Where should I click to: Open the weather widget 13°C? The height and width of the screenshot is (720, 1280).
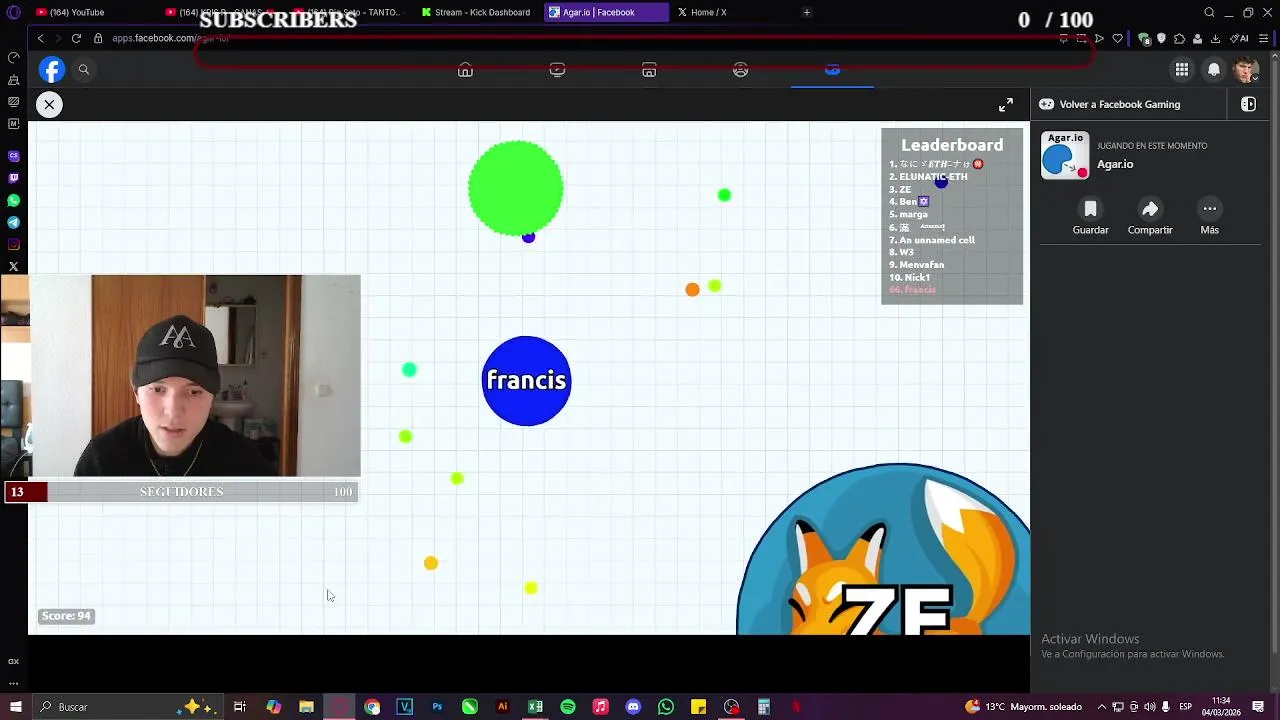(1023, 707)
